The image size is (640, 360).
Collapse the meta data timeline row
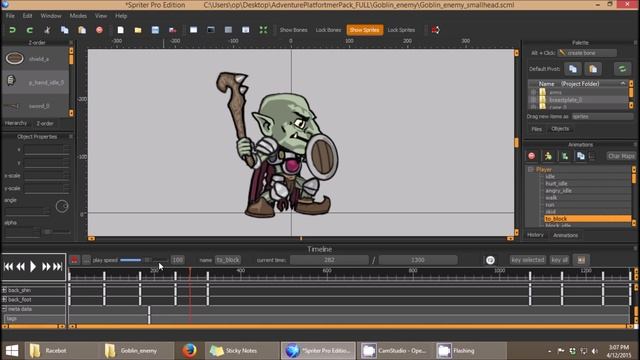click(x=4, y=309)
